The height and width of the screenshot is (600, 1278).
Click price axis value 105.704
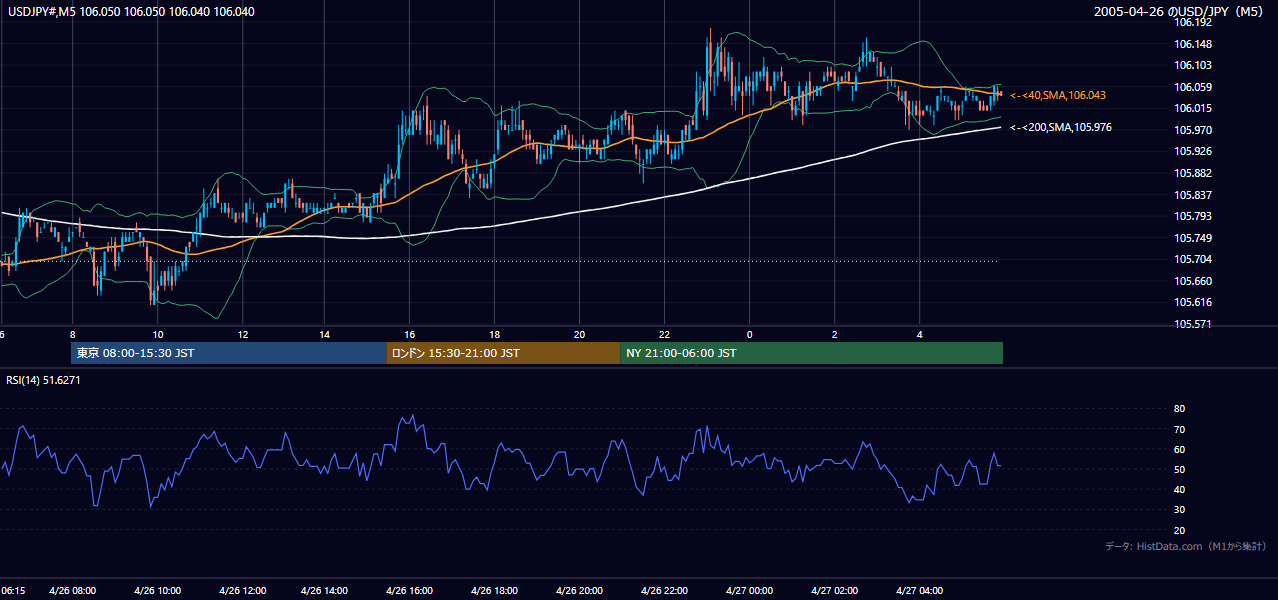[x=1192, y=259]
